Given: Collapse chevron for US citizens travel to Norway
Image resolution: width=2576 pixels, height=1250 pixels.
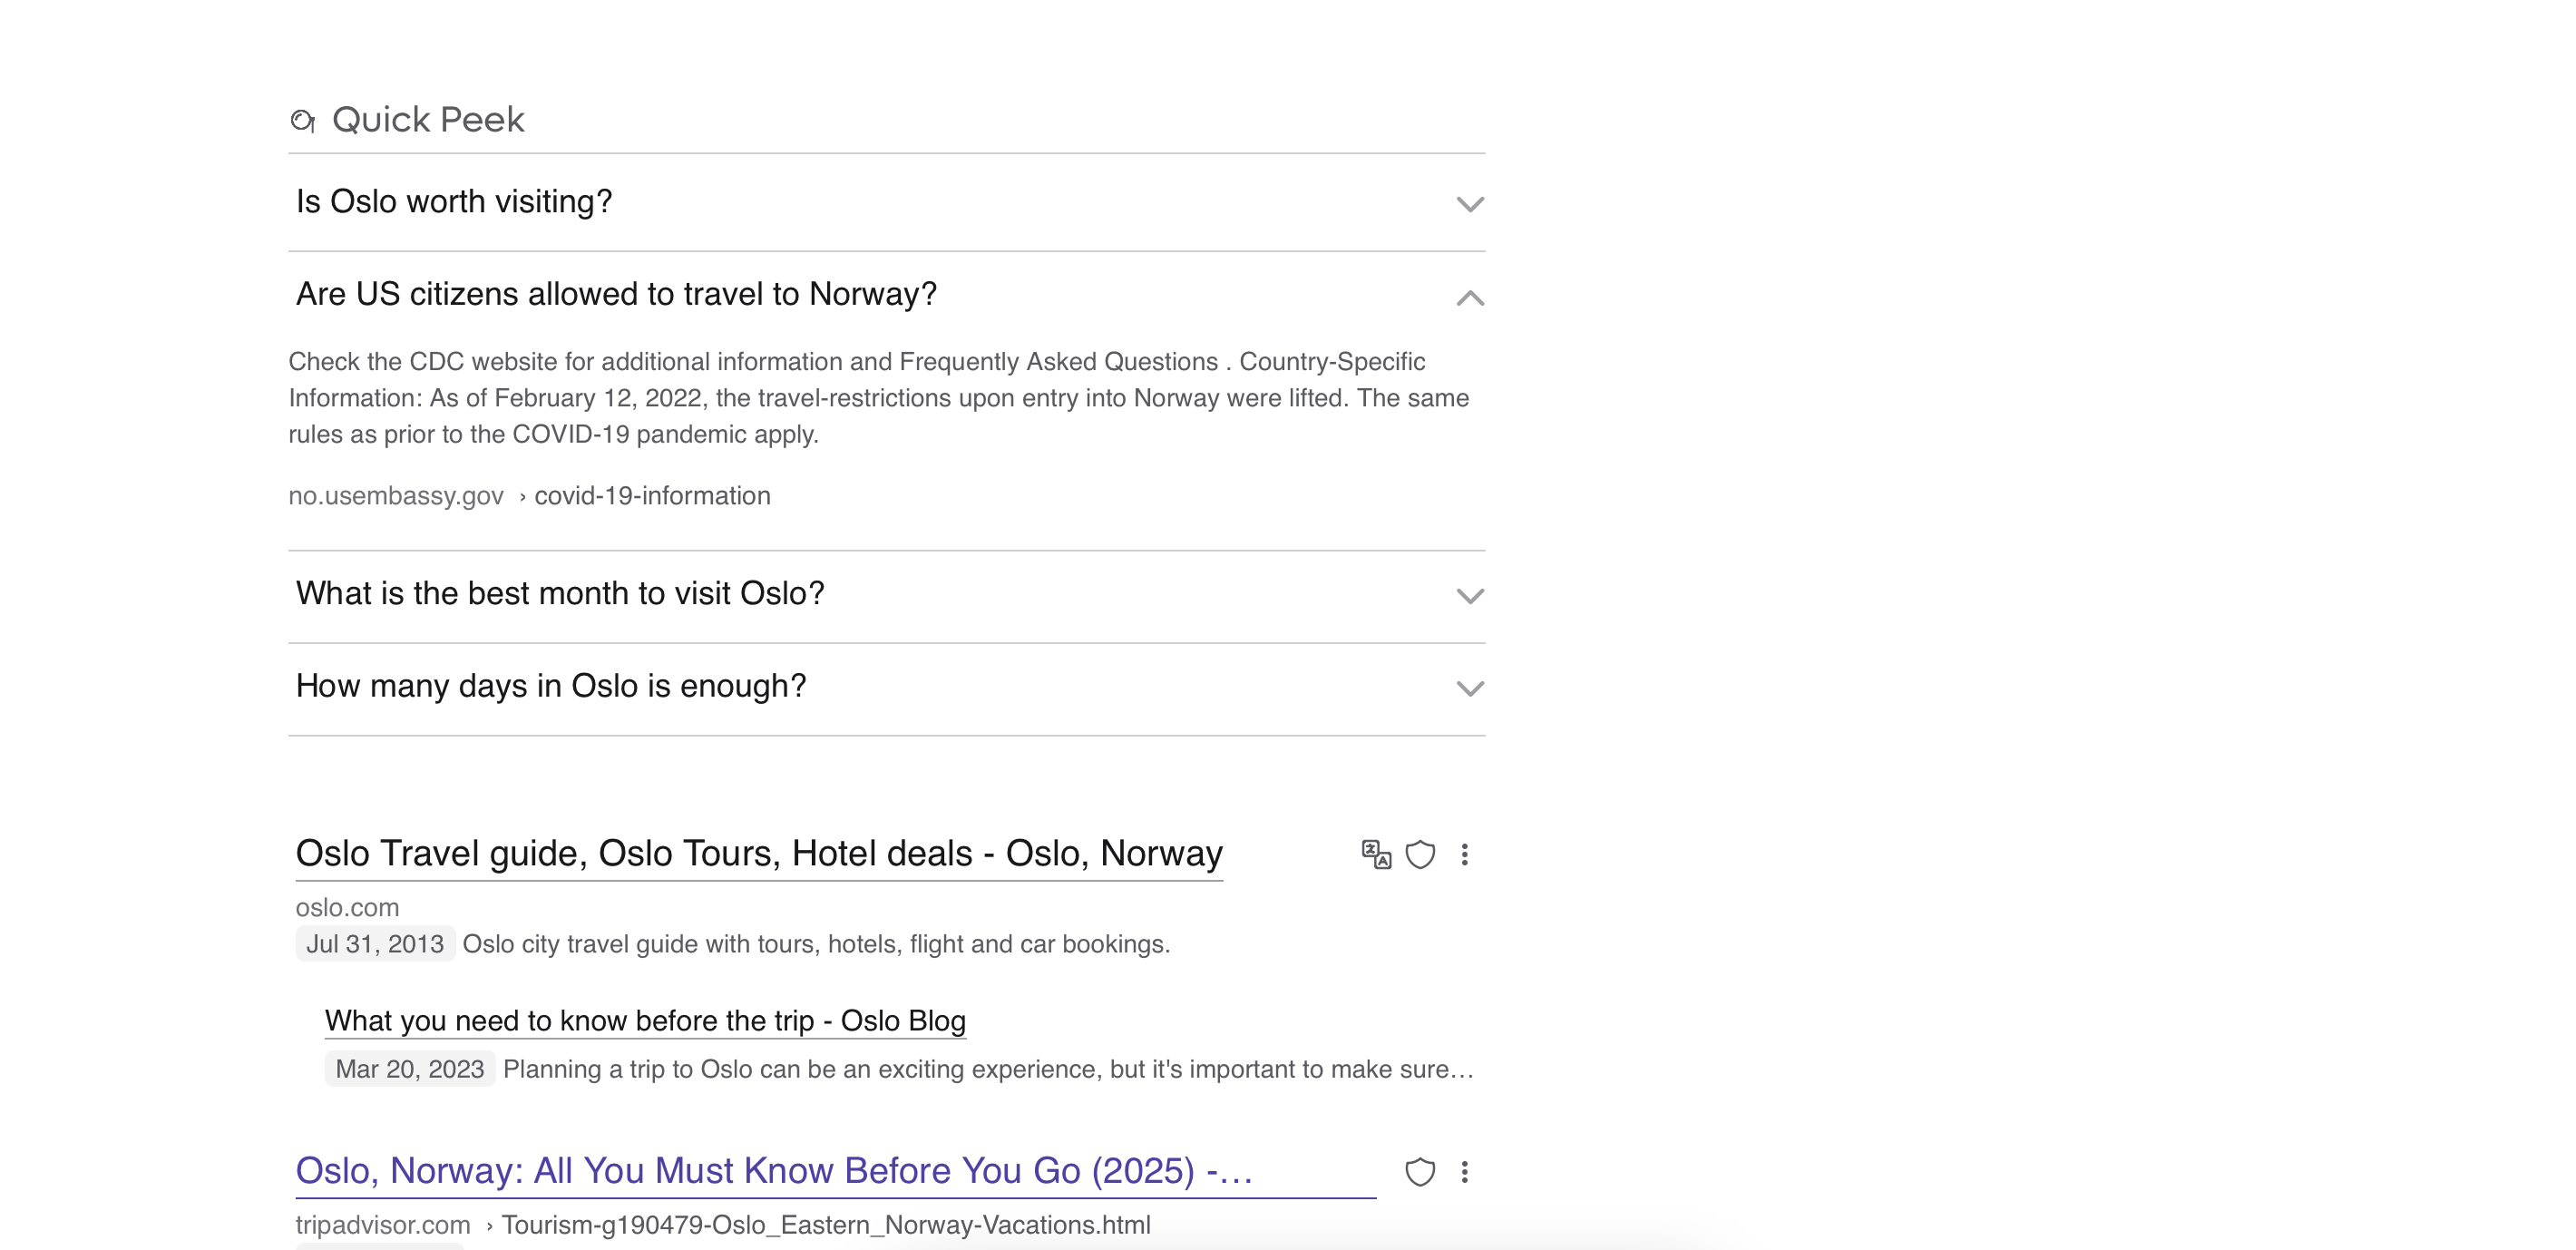Looking at the screenshot, I should 1470,298.
